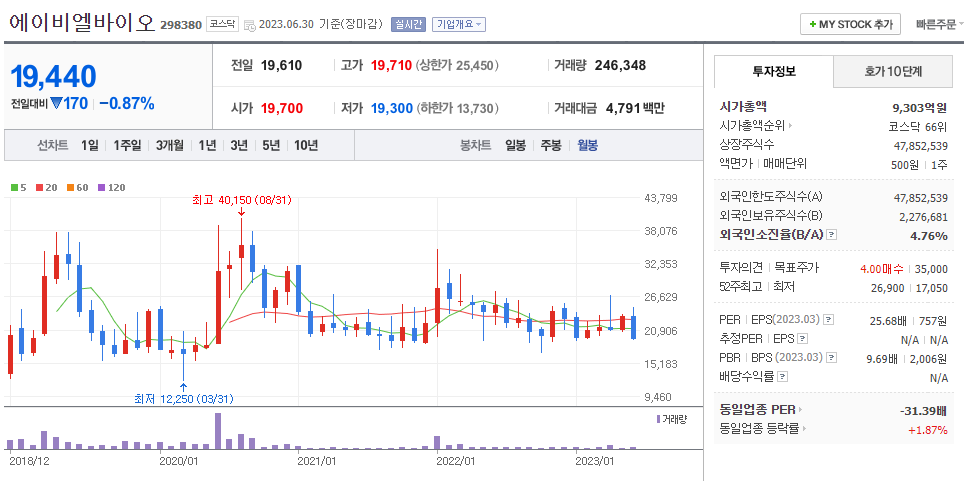Viewport: 970px width, 481px height.
Task: Open the 기업개요 dropdown
Action: pyautogui.click(x=459, y=25)
